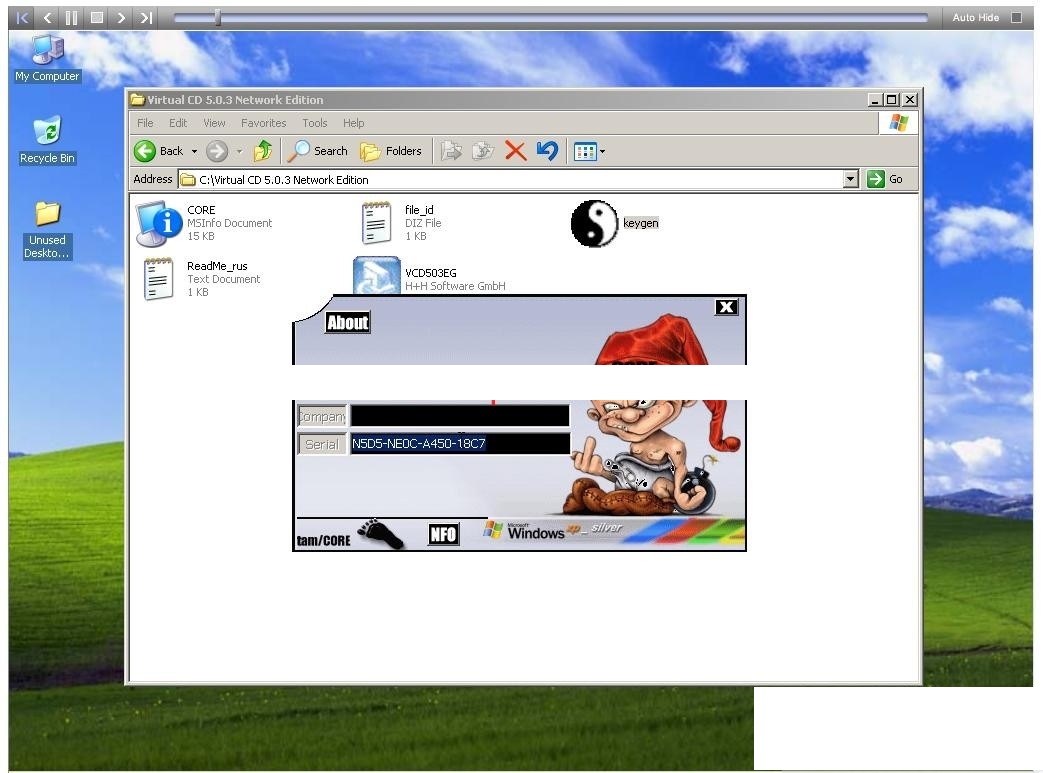Click the blue Undo arrow icon
The height and width of the screenshot is (773, 1043).
[547, 151]
